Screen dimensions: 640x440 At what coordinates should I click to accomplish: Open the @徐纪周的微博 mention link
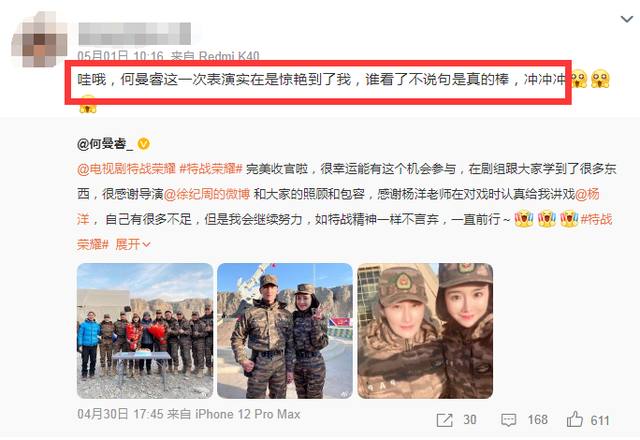click(x=207, y=194)
